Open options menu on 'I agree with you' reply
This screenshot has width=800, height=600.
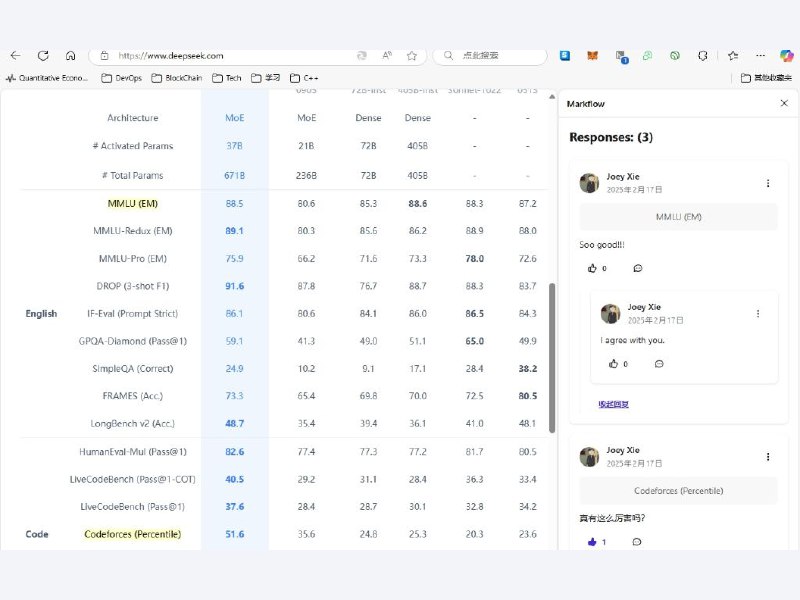pos(758,314)
